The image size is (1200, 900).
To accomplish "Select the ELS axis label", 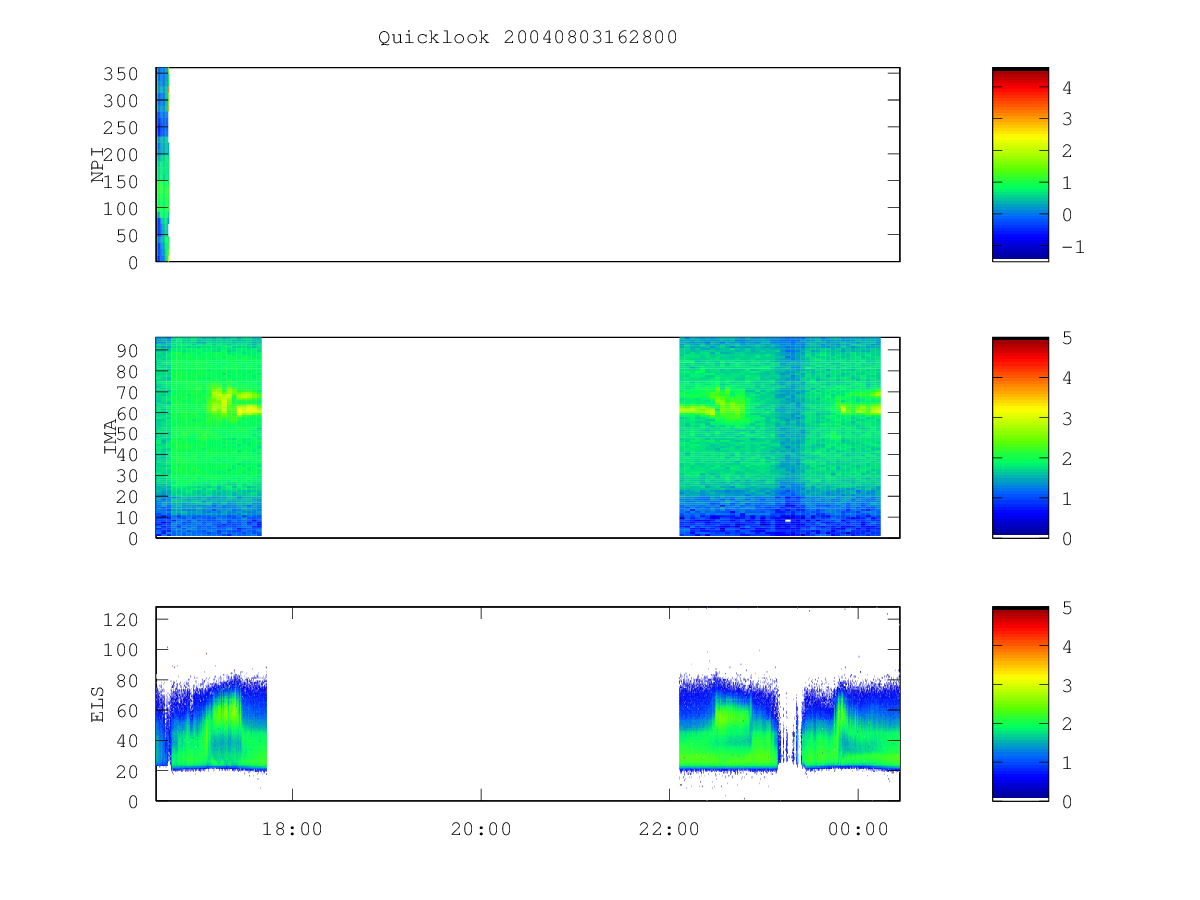I will (98, 703).
